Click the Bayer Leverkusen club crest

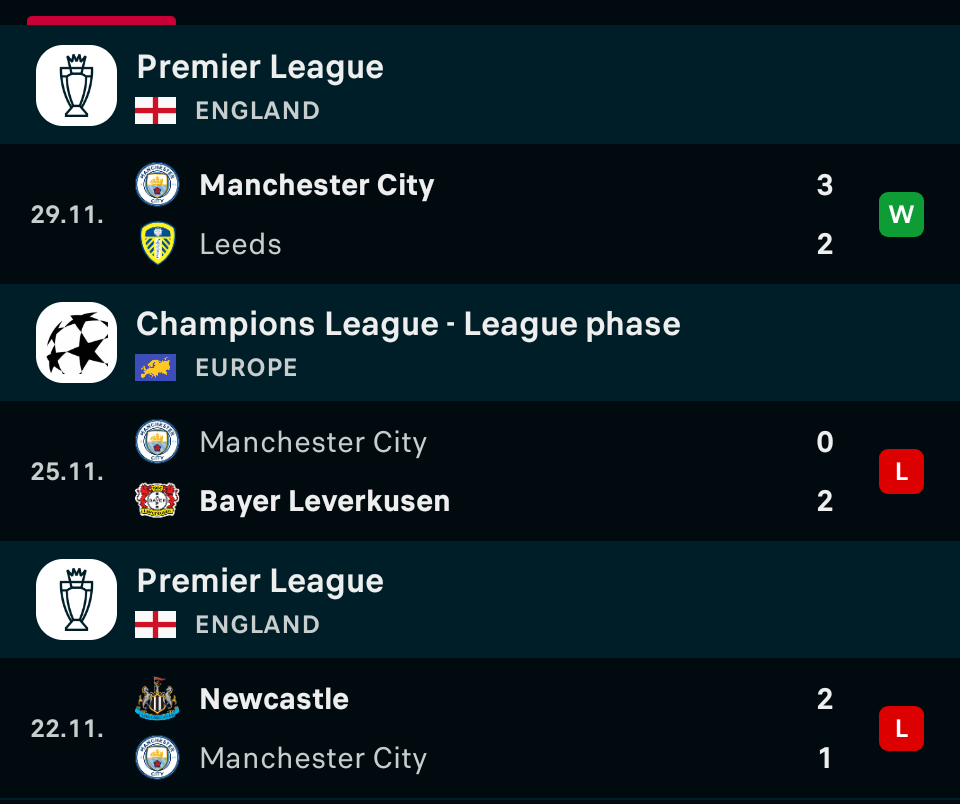[x=157, y=501]
